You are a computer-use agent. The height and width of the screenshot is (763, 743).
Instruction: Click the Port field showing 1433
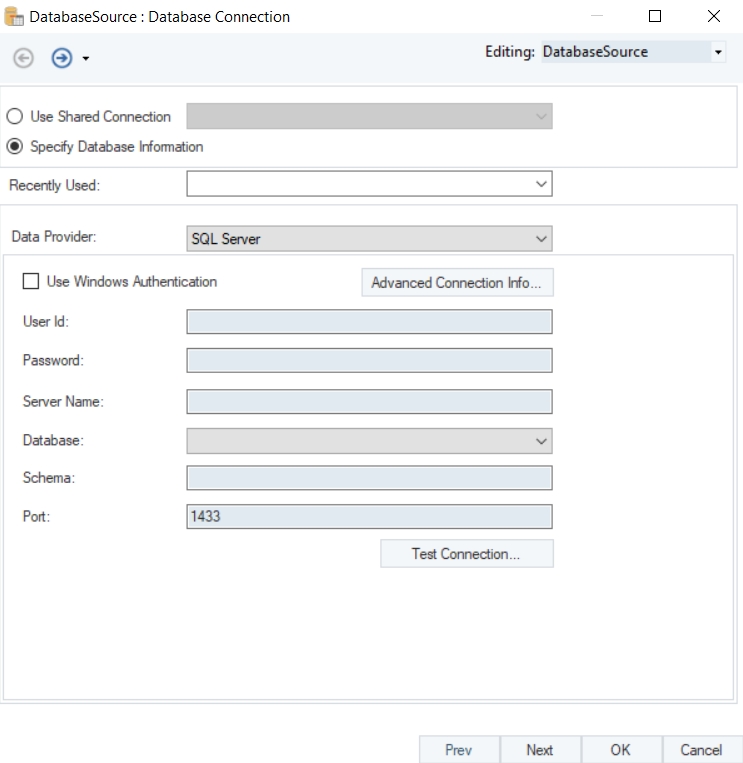click(368, 517)
